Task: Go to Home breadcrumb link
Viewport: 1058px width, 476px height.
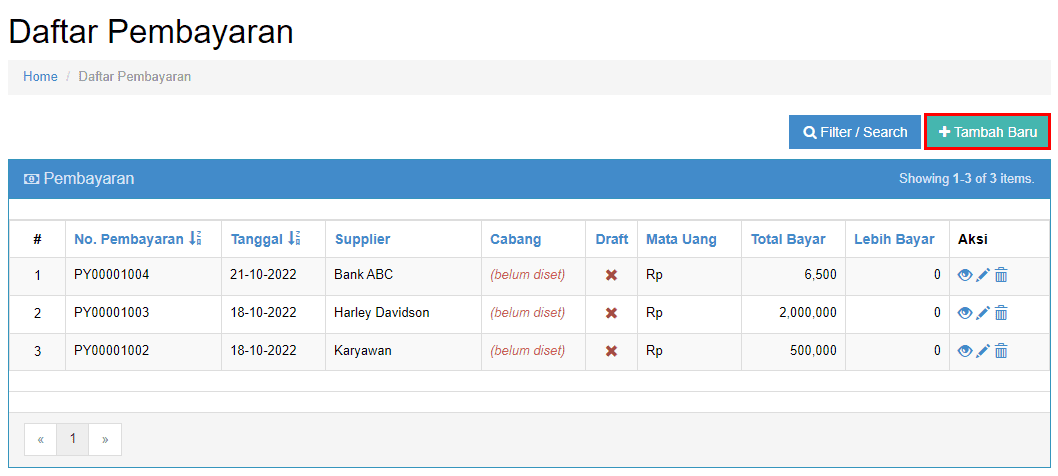Action: point(40,76)
